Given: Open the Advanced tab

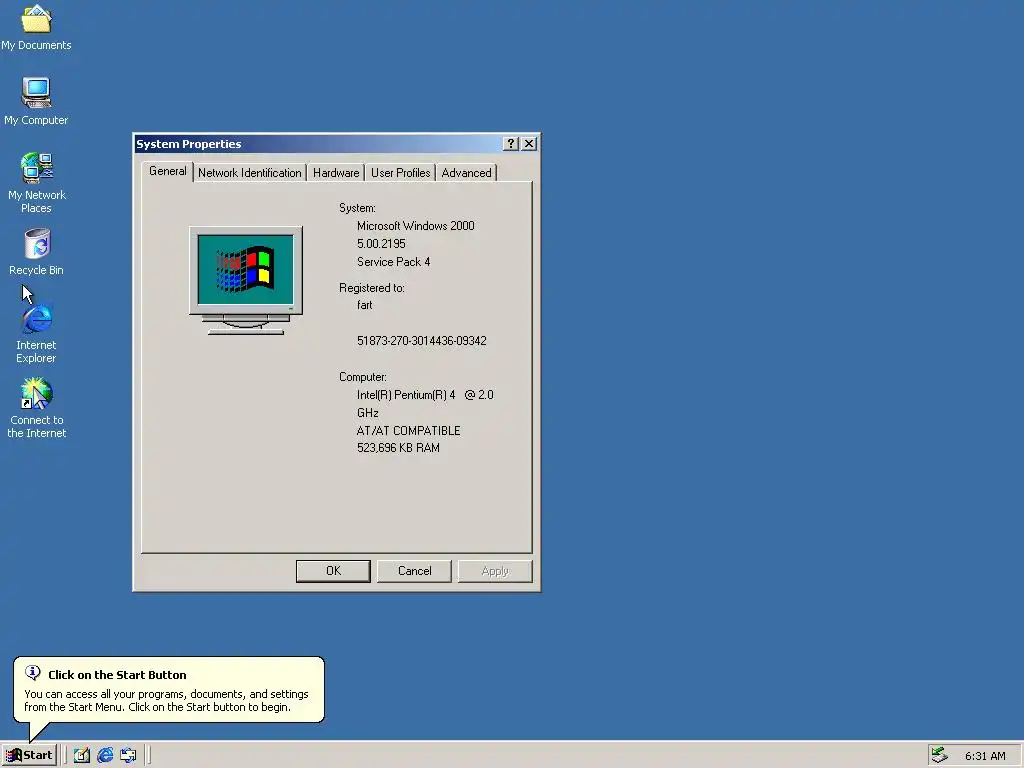Looking at the screenshot, I should [466, 173].
